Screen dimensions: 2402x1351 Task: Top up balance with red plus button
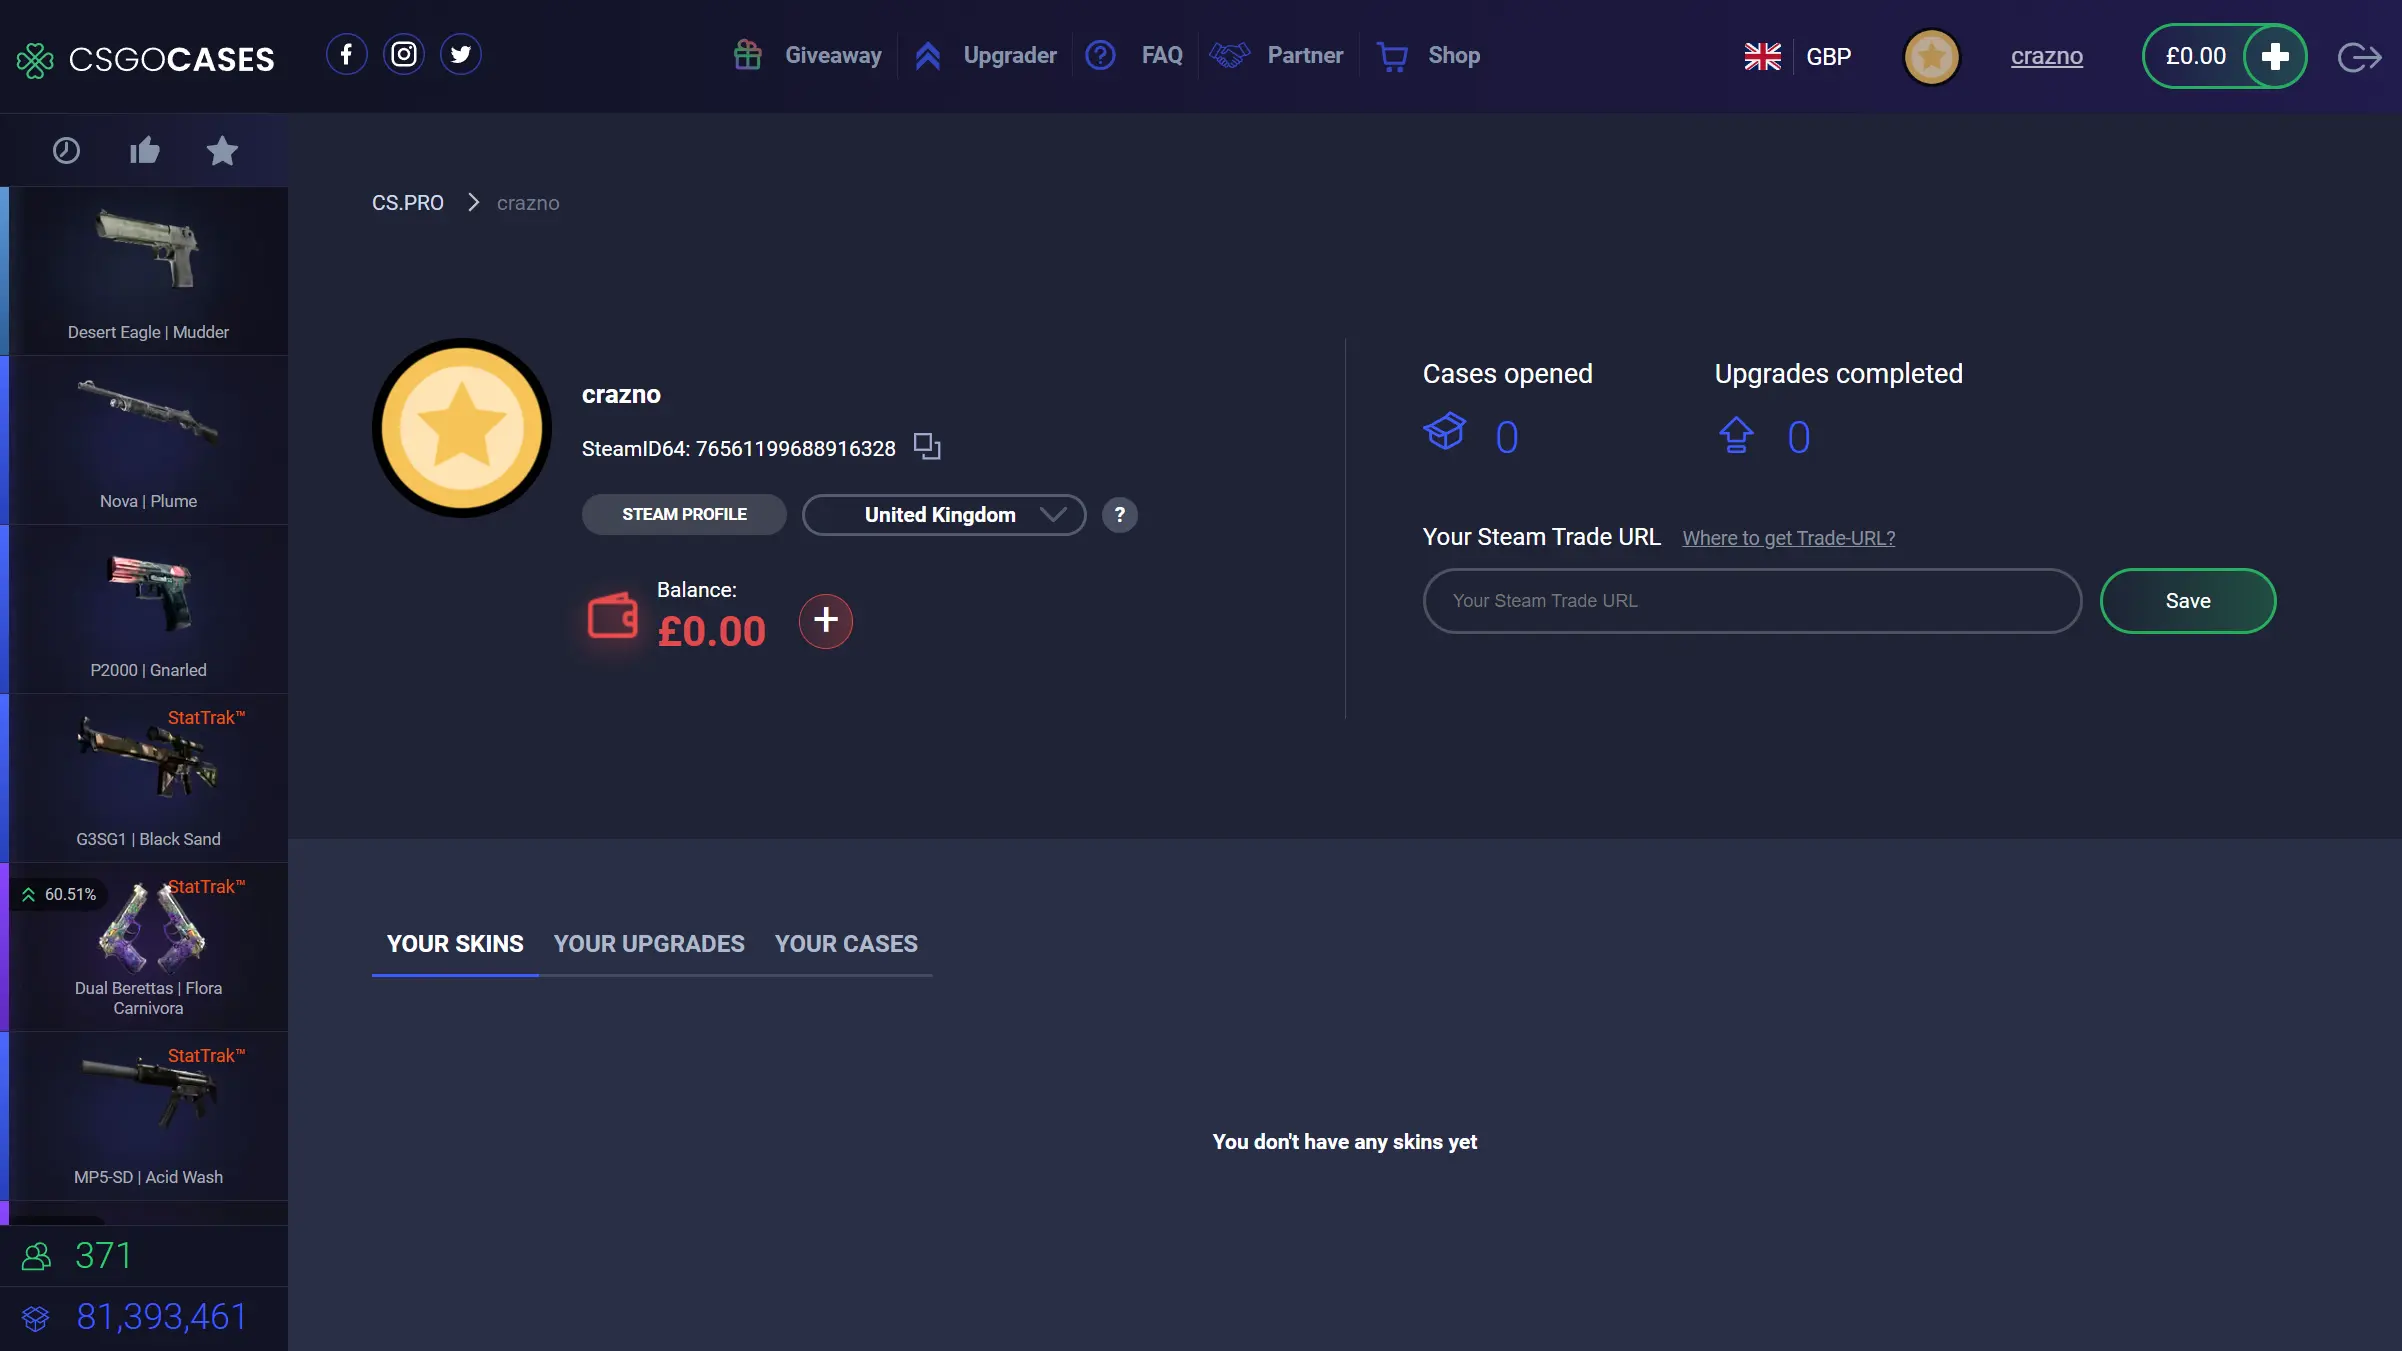825,621
